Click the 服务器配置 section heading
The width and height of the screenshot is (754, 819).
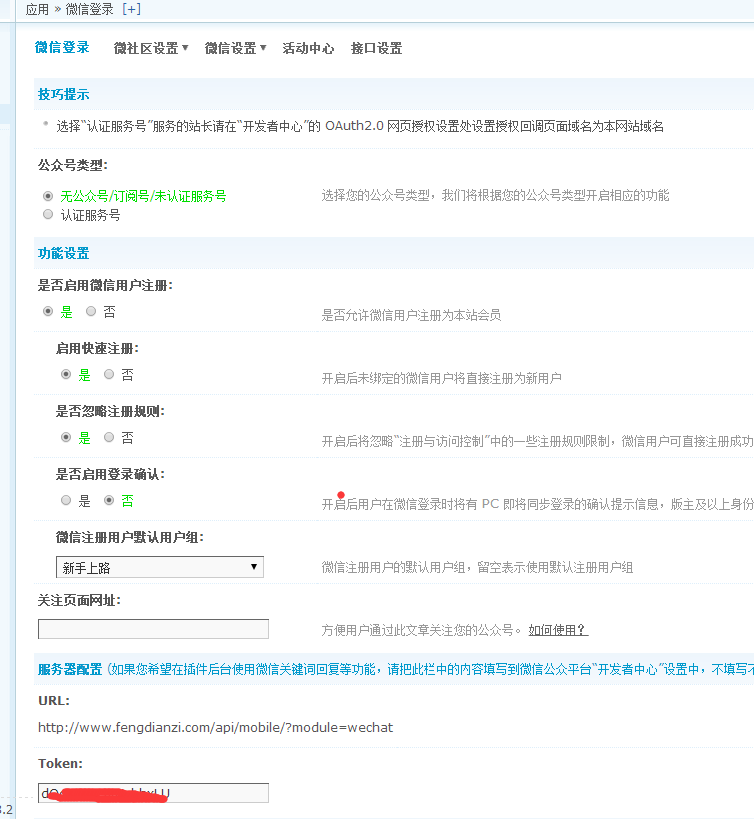[x=70, y=669]
